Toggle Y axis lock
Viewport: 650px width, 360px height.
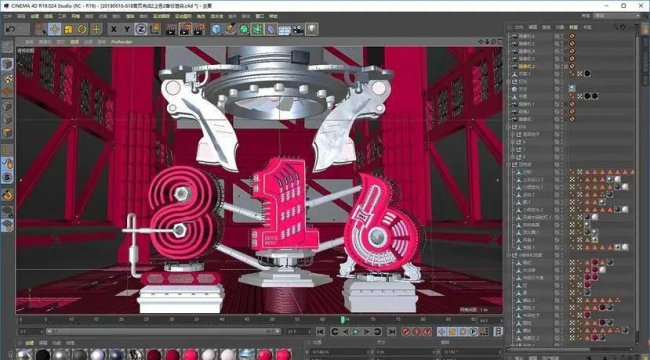click(127, 29)
